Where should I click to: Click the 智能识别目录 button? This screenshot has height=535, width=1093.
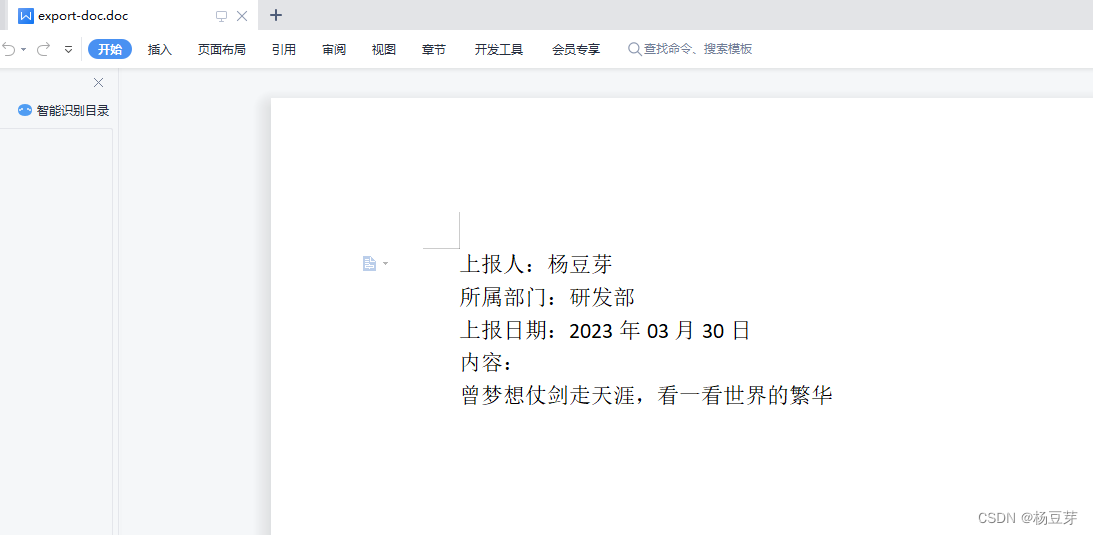[x=63, y=110]
